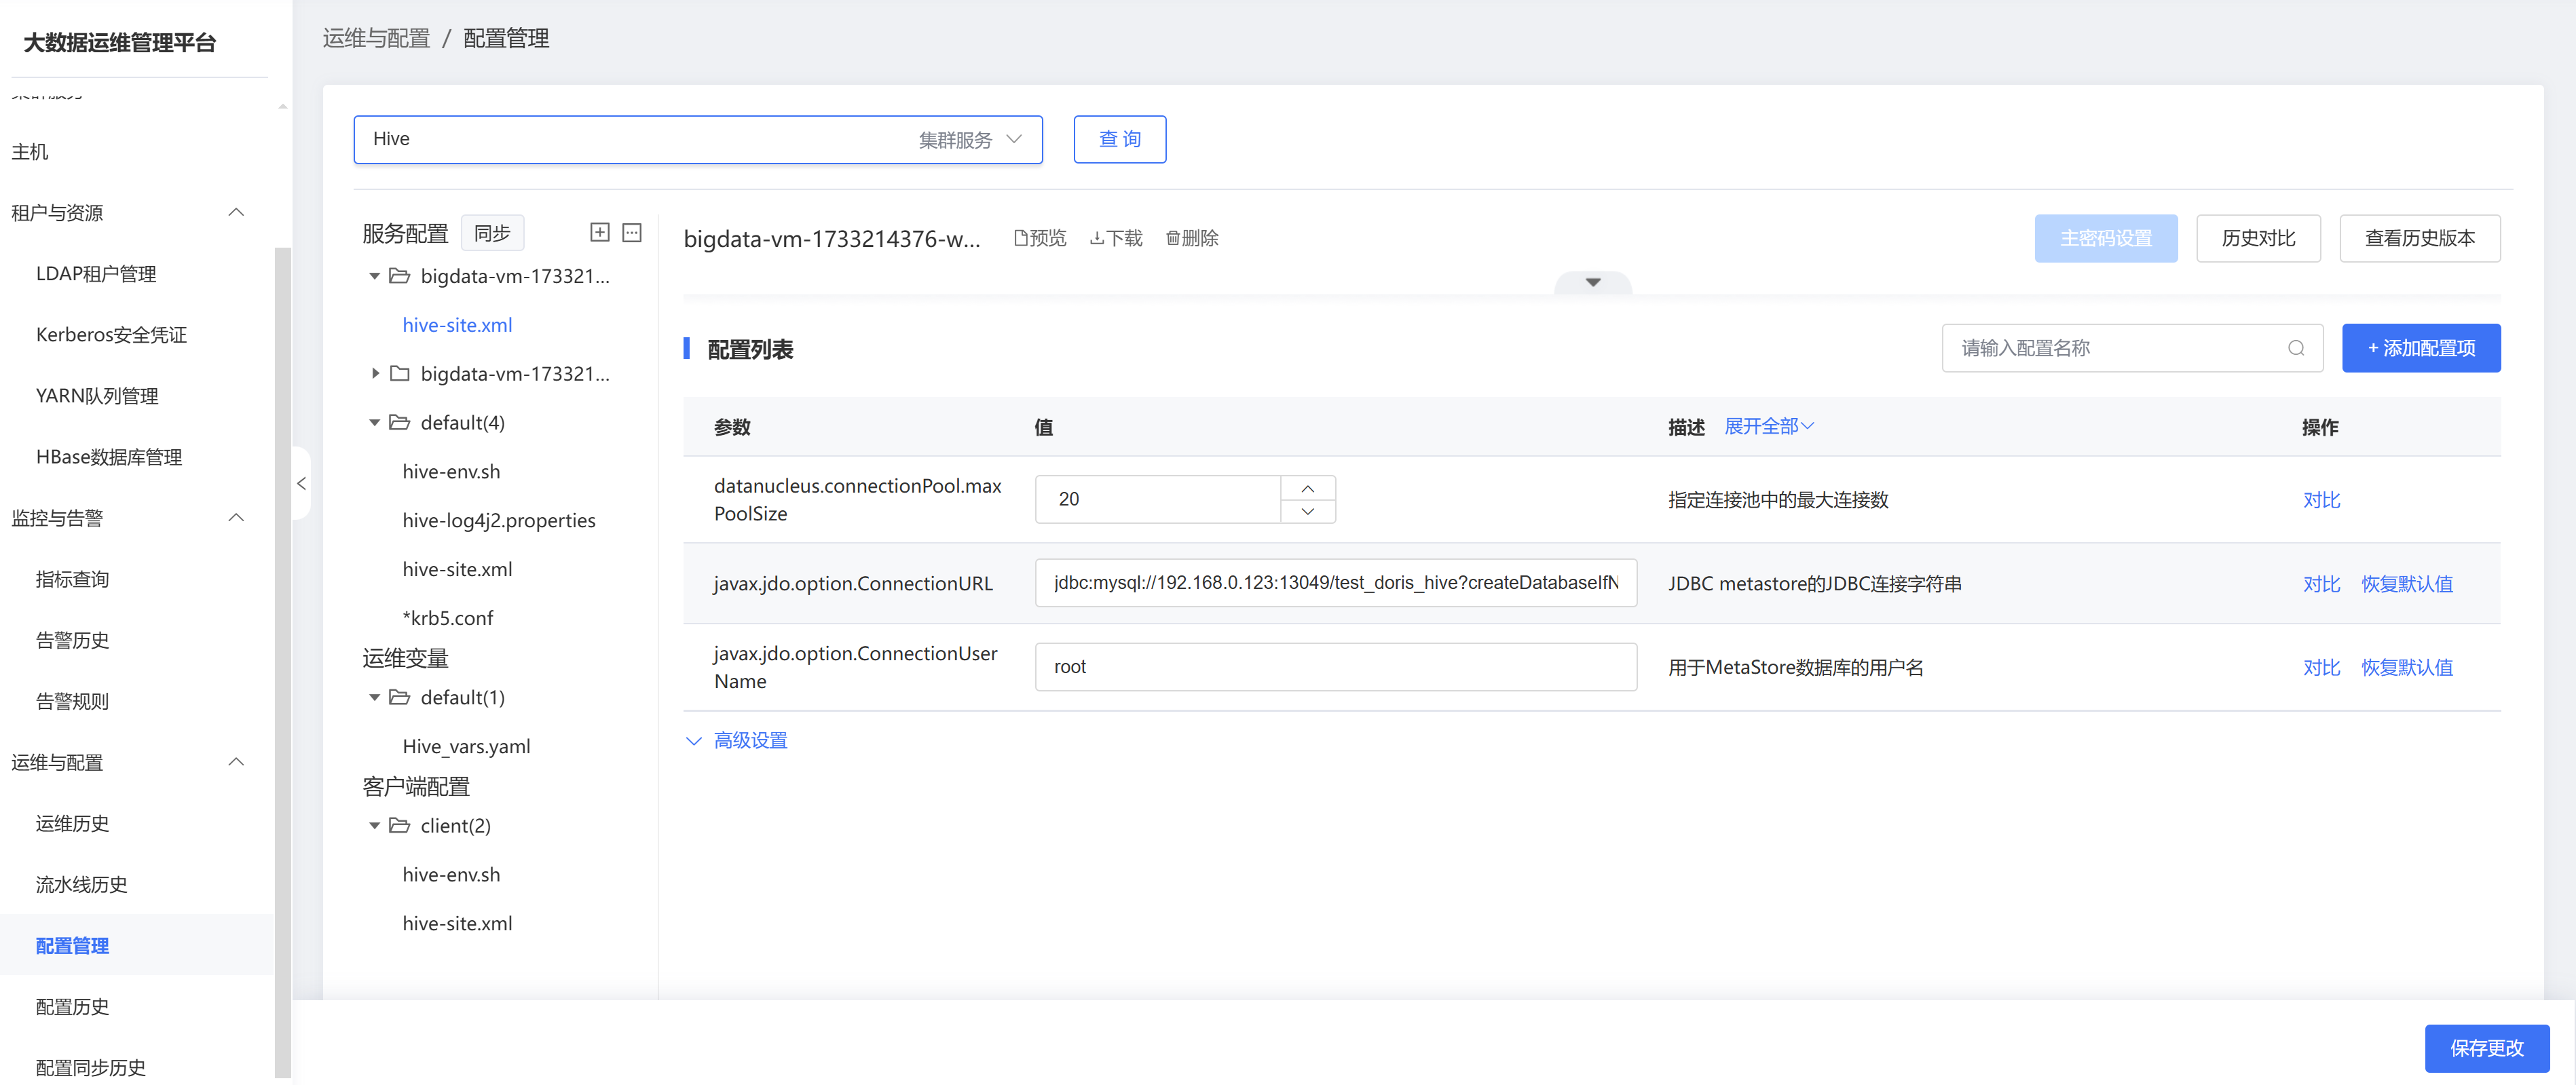Click the 同步 sync button
2576x1085 pixels.
click(x=492, y=233)
